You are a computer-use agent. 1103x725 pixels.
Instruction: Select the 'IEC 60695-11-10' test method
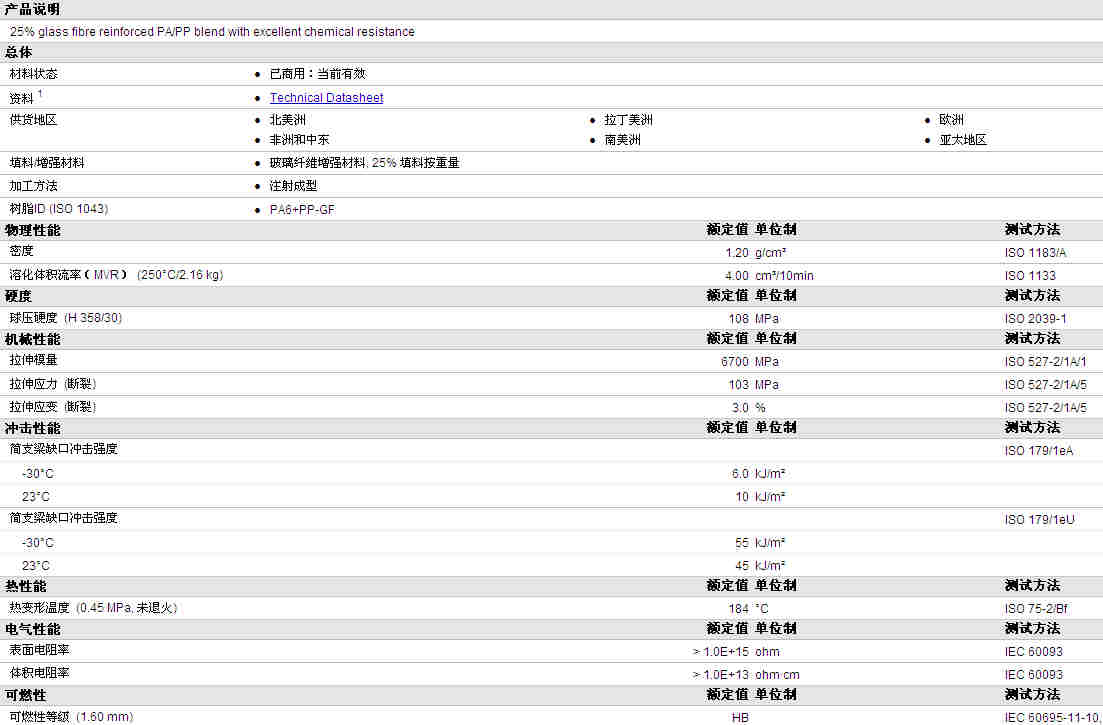click(x=1052, y=717)
